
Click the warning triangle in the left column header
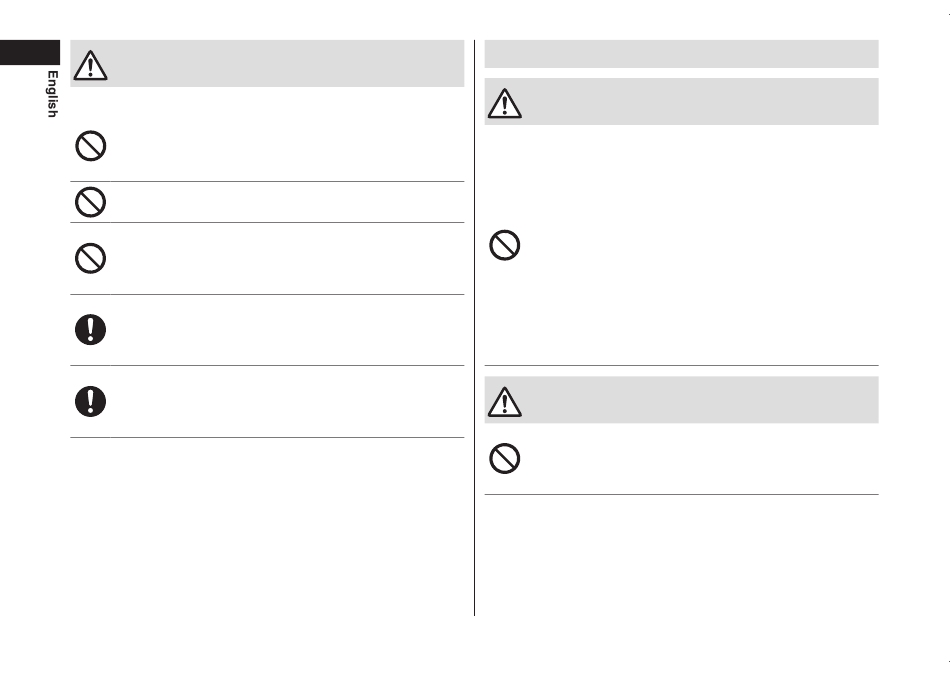point(90,65)
